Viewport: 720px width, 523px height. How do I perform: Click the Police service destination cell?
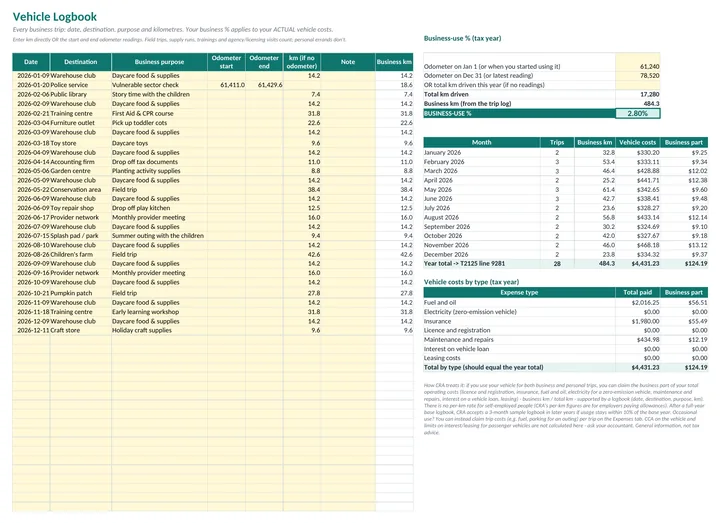pos(80,85)
